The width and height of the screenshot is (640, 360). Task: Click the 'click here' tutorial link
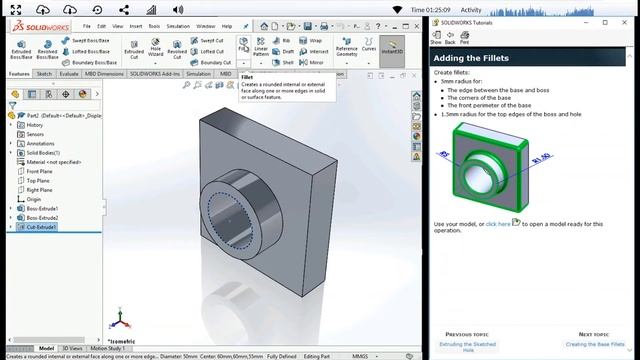[498, 224]
